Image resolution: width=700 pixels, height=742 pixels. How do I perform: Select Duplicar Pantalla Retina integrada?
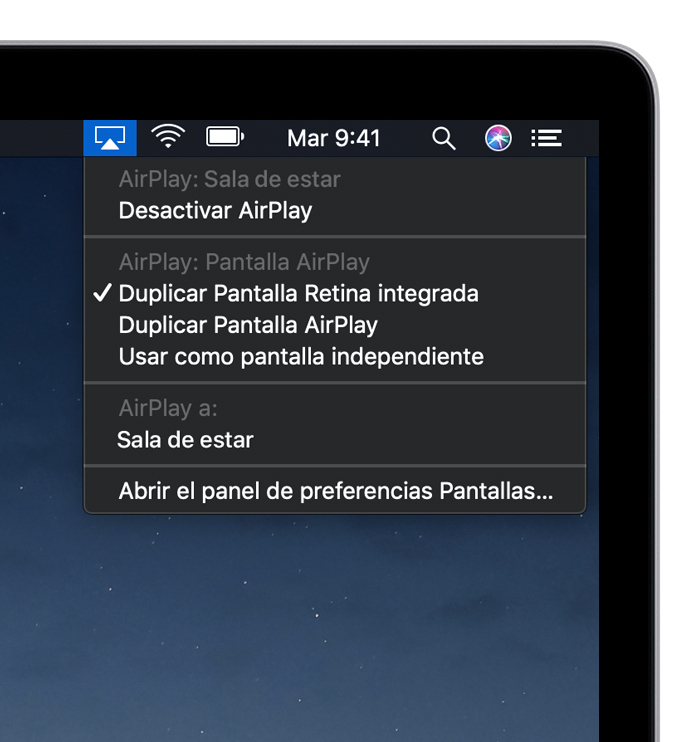coord(335,293)
